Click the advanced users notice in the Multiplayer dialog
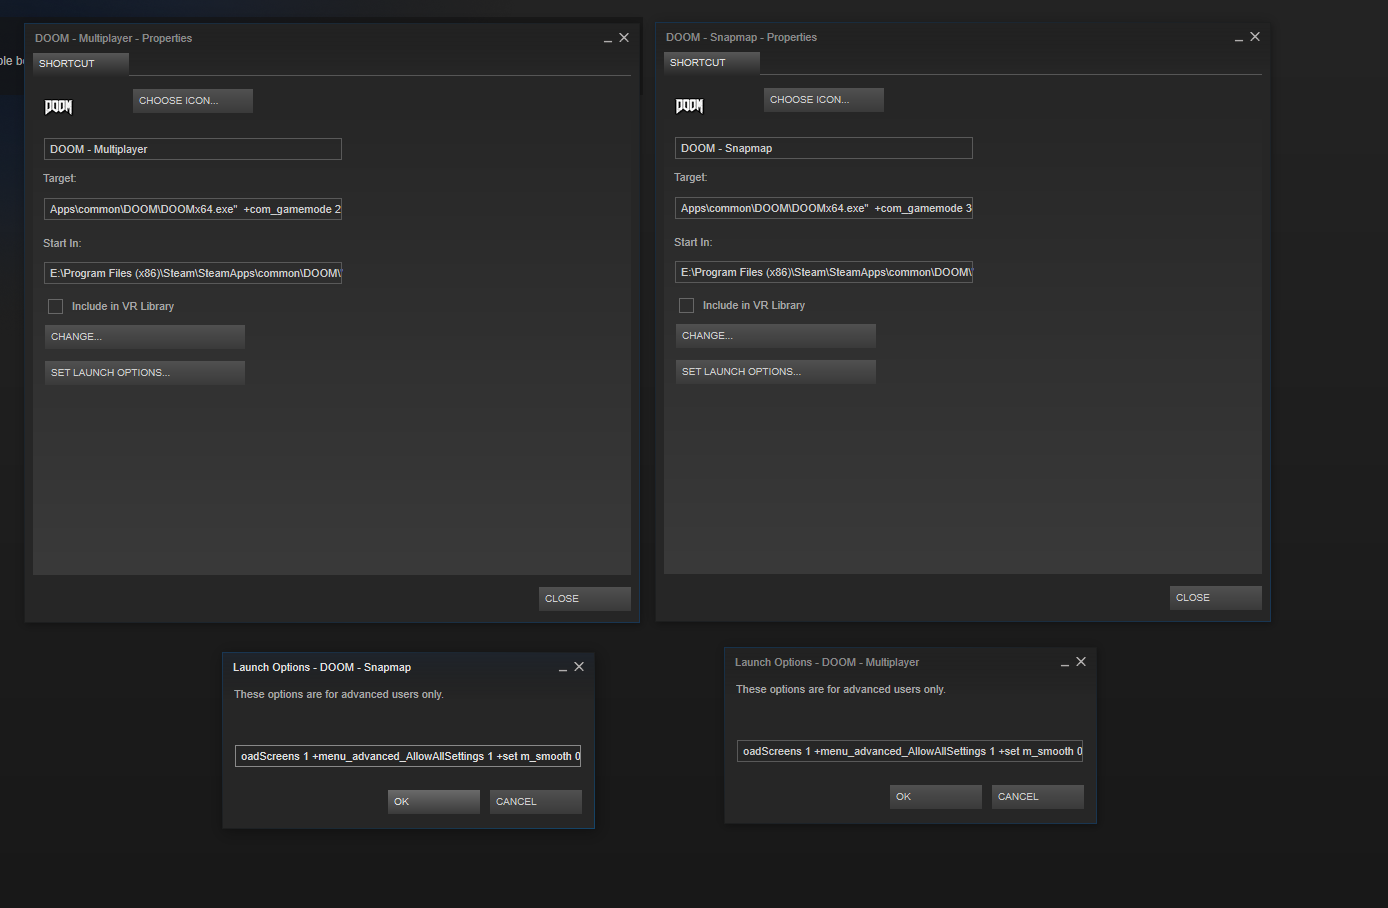Image resolution: width=1388 pixels, height=908 pixels. (x=841, y=690)
